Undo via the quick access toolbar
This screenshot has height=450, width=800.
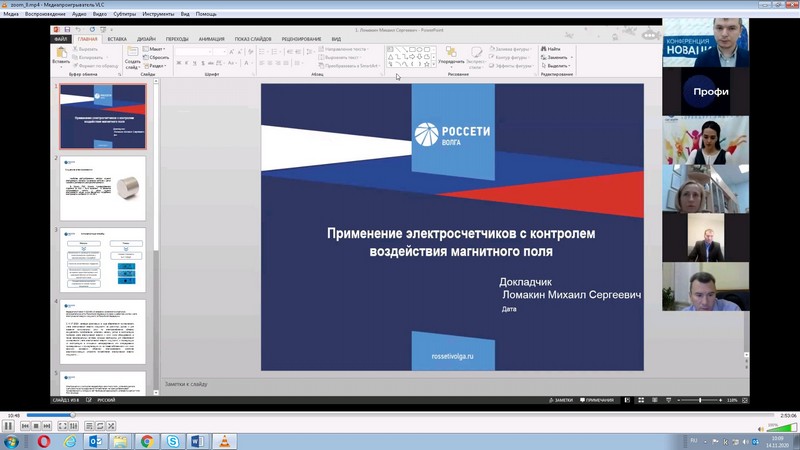[78, 30]
